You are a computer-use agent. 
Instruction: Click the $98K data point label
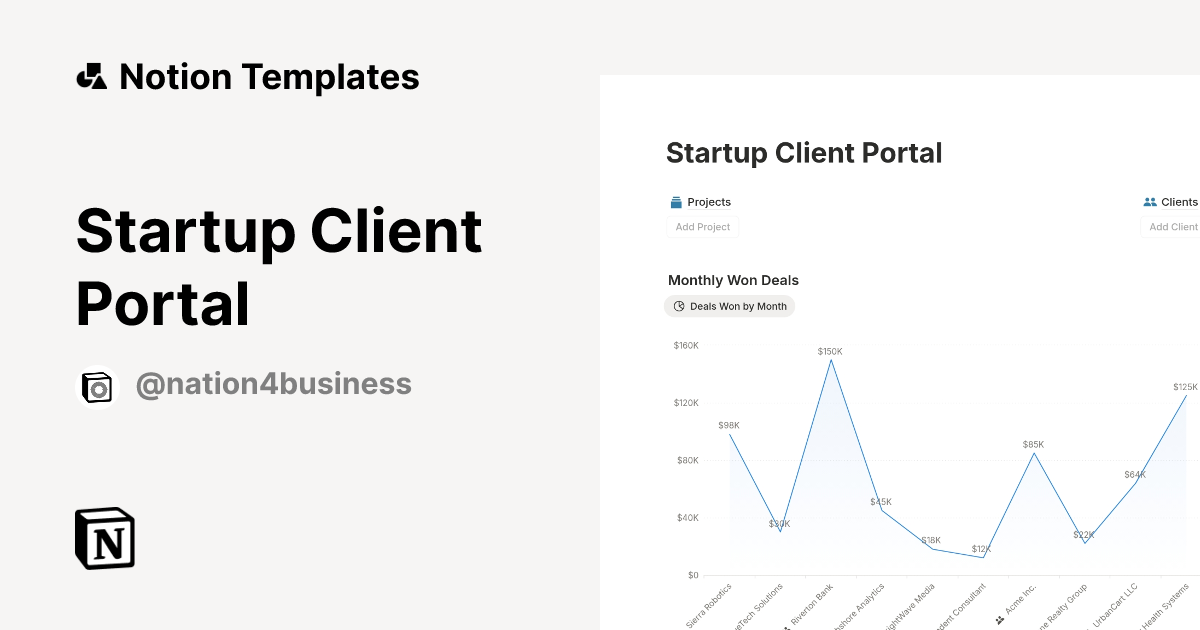[x=729, y=425]
